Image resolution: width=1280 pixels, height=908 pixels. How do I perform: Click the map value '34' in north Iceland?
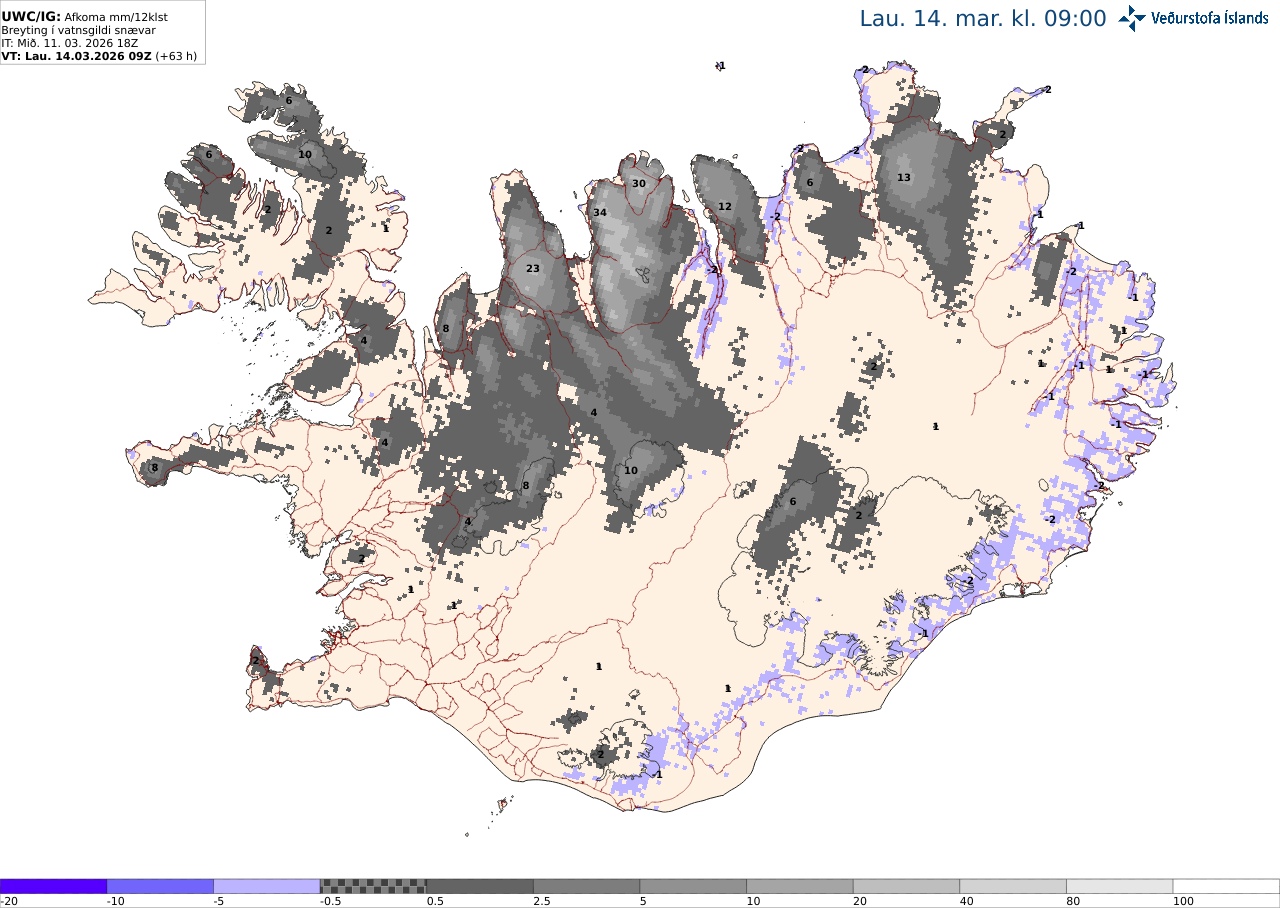point(600,213)
